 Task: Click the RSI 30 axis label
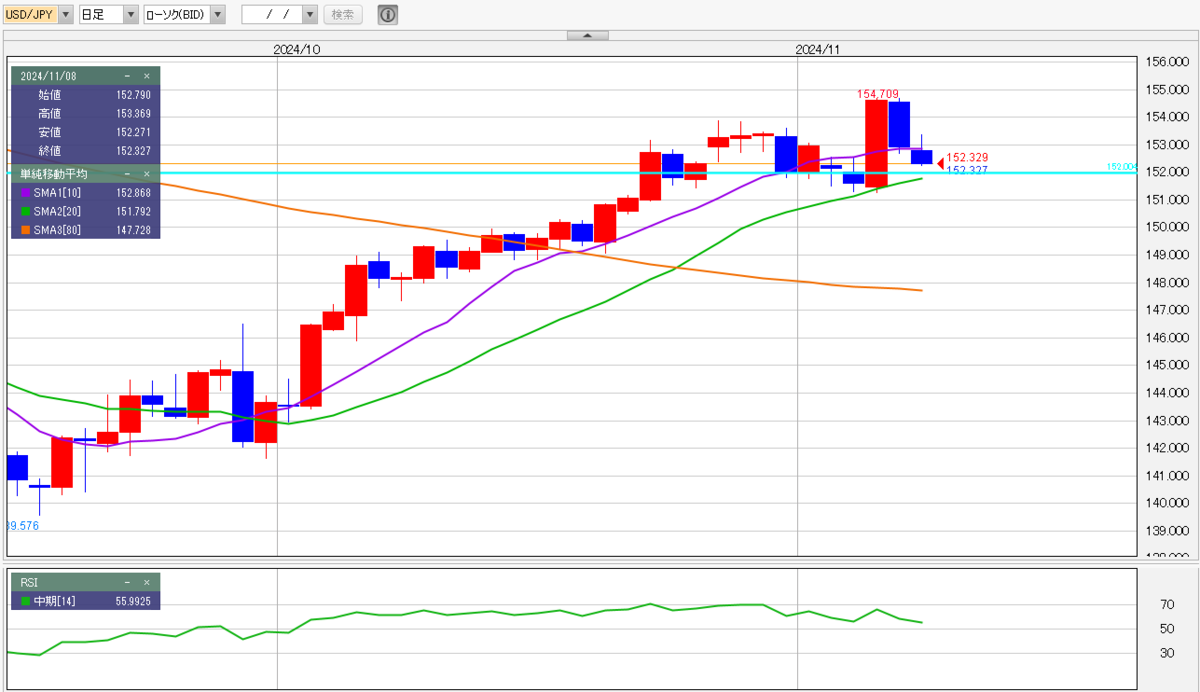pyautogui.click(x=1166, y=653)
